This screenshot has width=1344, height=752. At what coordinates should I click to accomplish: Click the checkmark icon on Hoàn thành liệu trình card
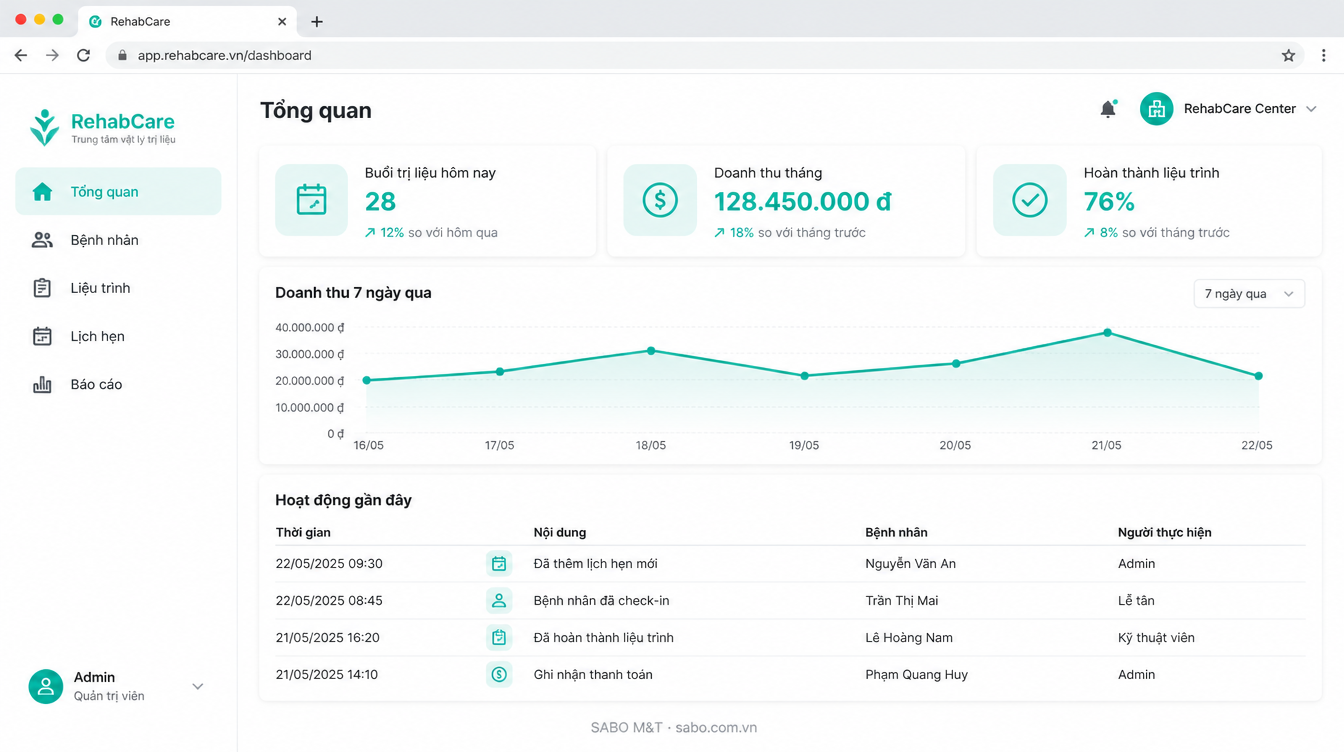[1030, 200]
